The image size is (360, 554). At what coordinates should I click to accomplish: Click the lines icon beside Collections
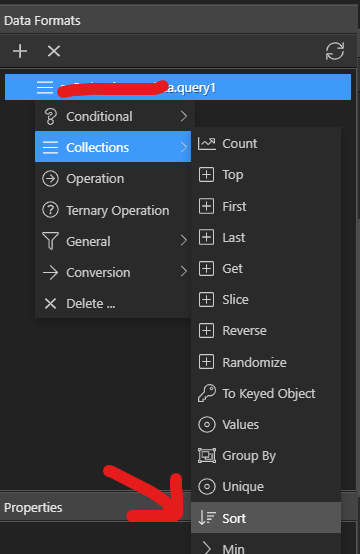tap(51, 147)
